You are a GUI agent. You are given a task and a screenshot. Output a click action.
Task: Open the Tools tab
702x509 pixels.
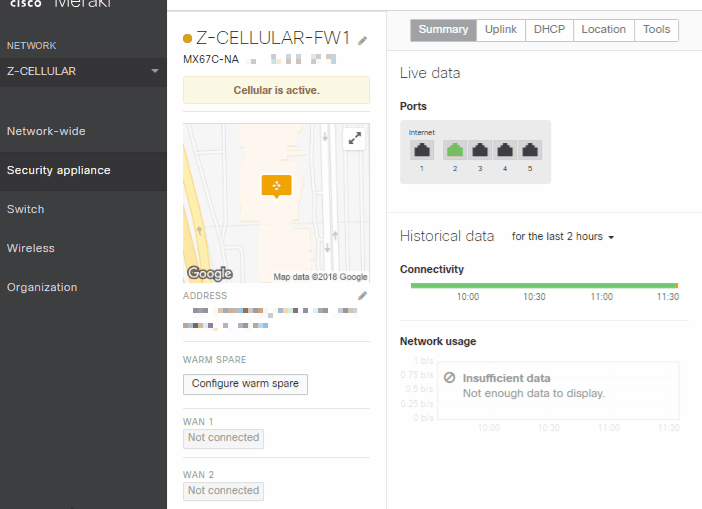(x=656, y=30)
